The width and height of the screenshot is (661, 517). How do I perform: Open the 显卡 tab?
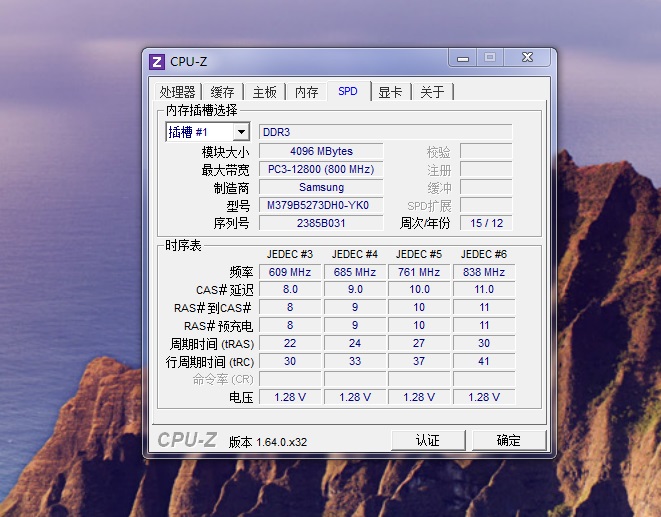390,92
